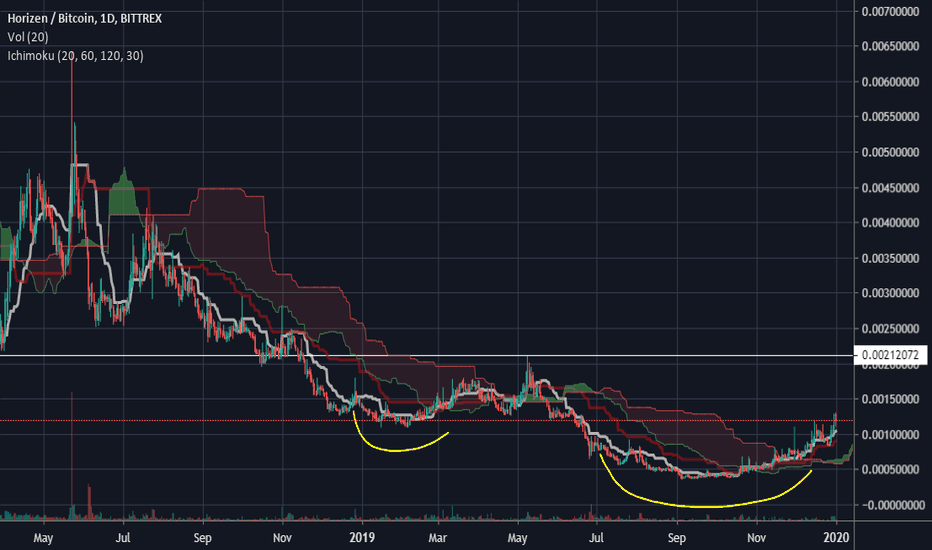Click the 0.00150000 price axis label

click(x=890, y=399)
